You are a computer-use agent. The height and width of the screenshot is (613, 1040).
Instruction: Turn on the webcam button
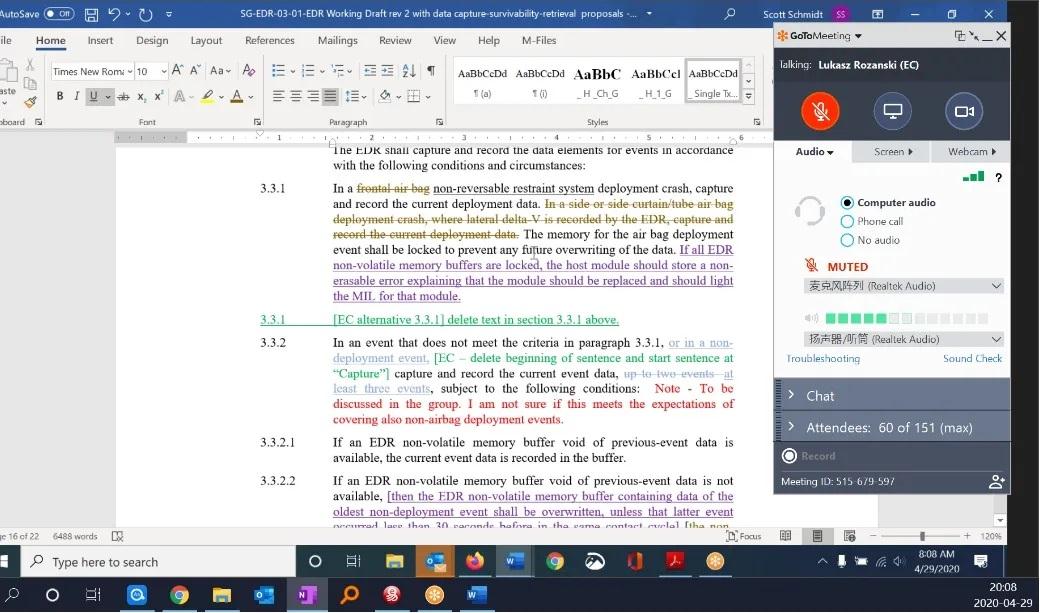964,111
